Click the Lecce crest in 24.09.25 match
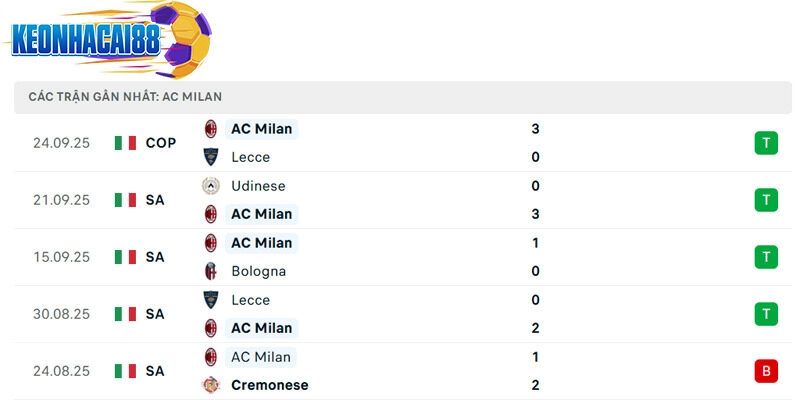The width and height of the screenshot is (800, 400). (211, 157)
